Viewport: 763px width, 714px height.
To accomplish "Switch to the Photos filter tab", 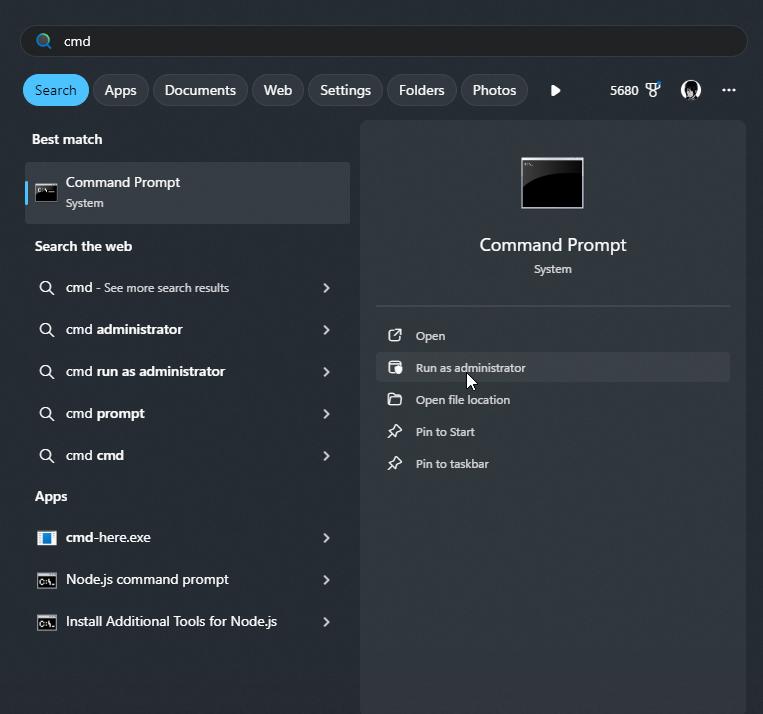I will click(494, 90).
